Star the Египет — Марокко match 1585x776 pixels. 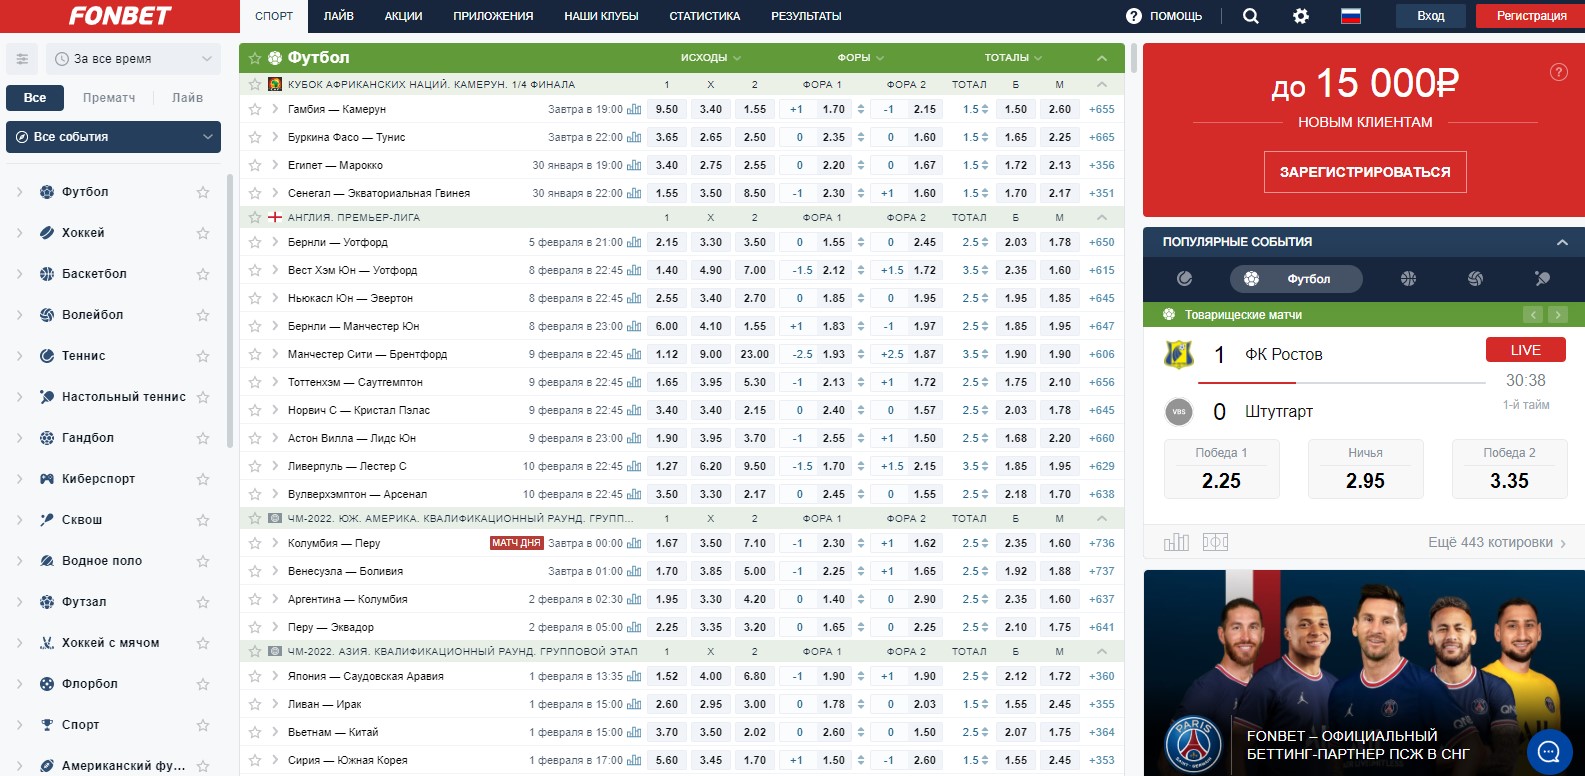(x=254, y=165)
